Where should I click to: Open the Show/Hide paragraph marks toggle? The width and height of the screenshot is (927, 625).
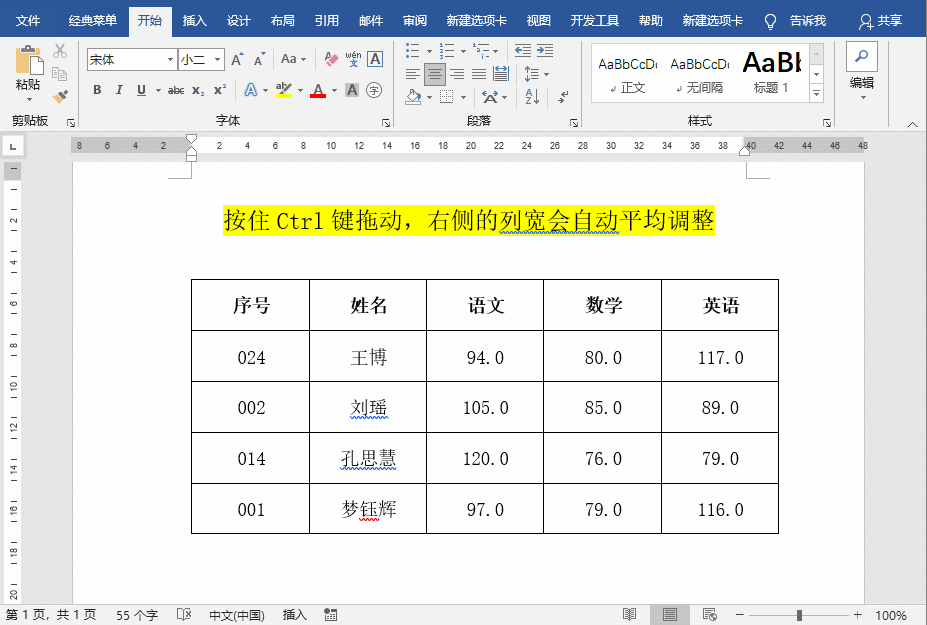pyautogui.click(x=562, y=97)
